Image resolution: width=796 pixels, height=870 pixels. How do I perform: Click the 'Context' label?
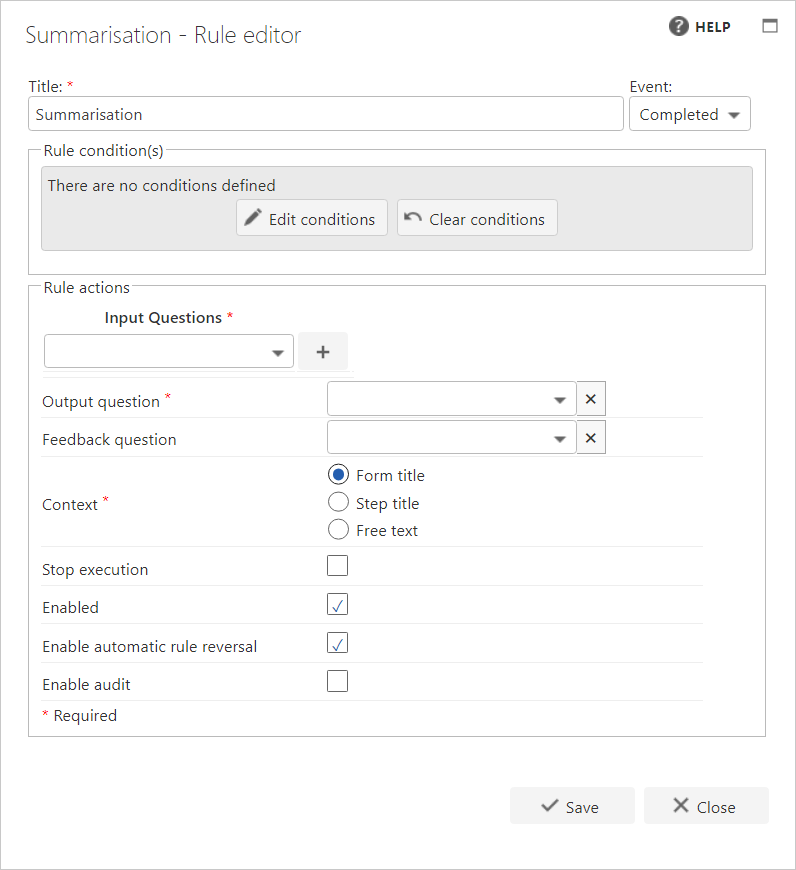(x=70, y=505)
